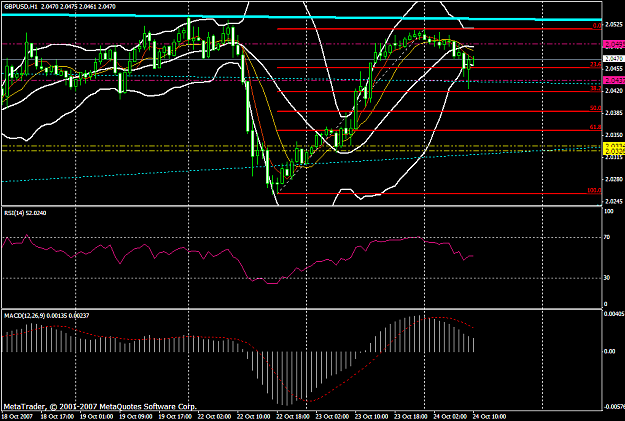Select the Fibonacci 38.2 level label

(x=596, y=89)
